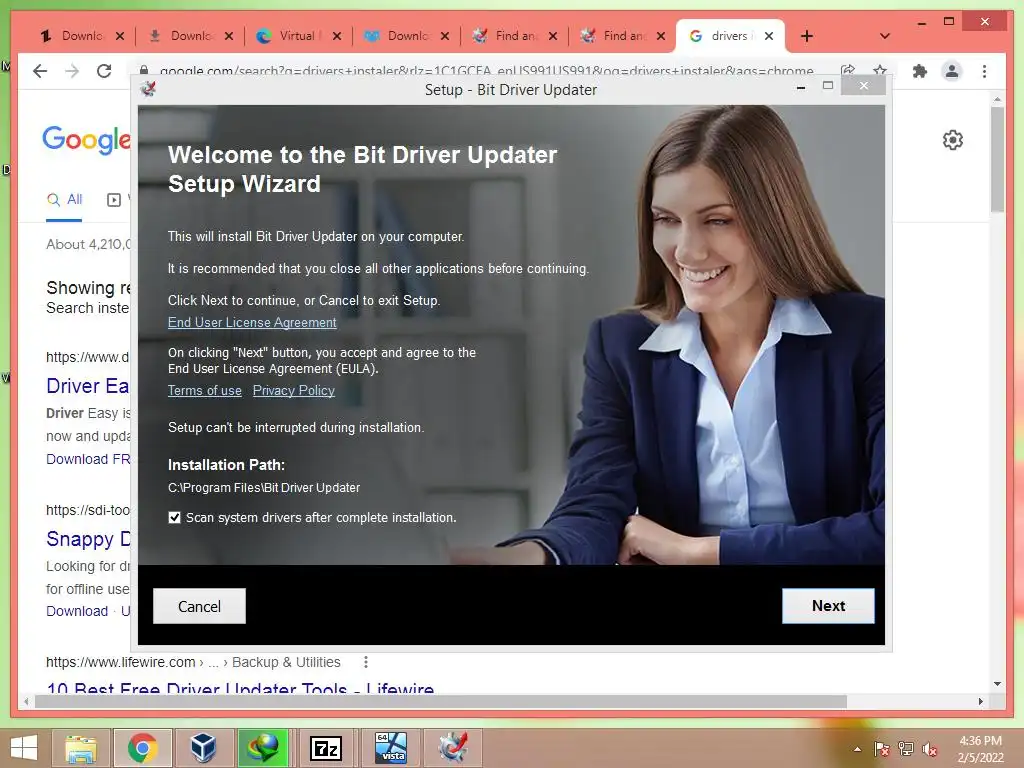Select the Videos search filter icon
Screen dimensions: 1024x768
pyautogui.click(x=114, y=200)
